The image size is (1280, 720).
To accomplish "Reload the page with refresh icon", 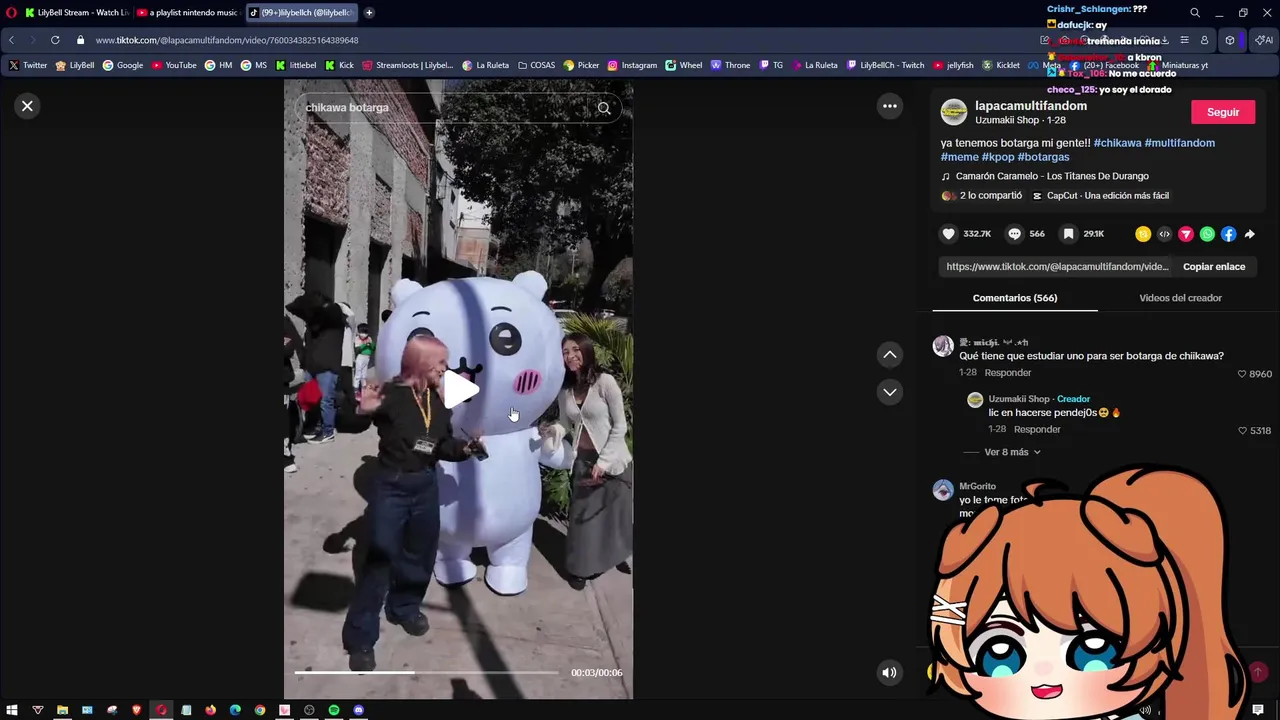I will click(55, 40).
